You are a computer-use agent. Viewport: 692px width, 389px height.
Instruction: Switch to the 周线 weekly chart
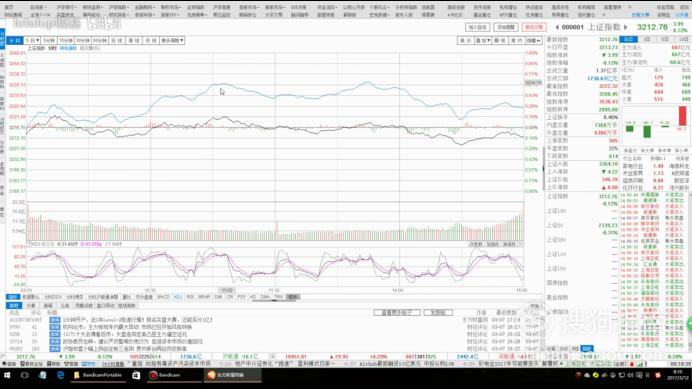(x=134, y=40)
